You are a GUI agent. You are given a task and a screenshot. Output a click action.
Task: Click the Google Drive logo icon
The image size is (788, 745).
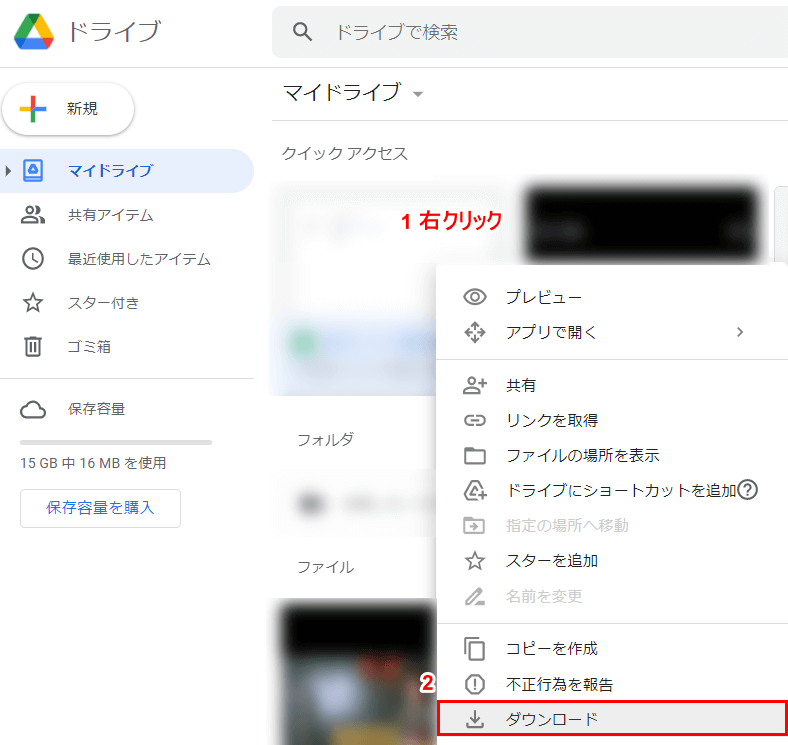[35, 32]
